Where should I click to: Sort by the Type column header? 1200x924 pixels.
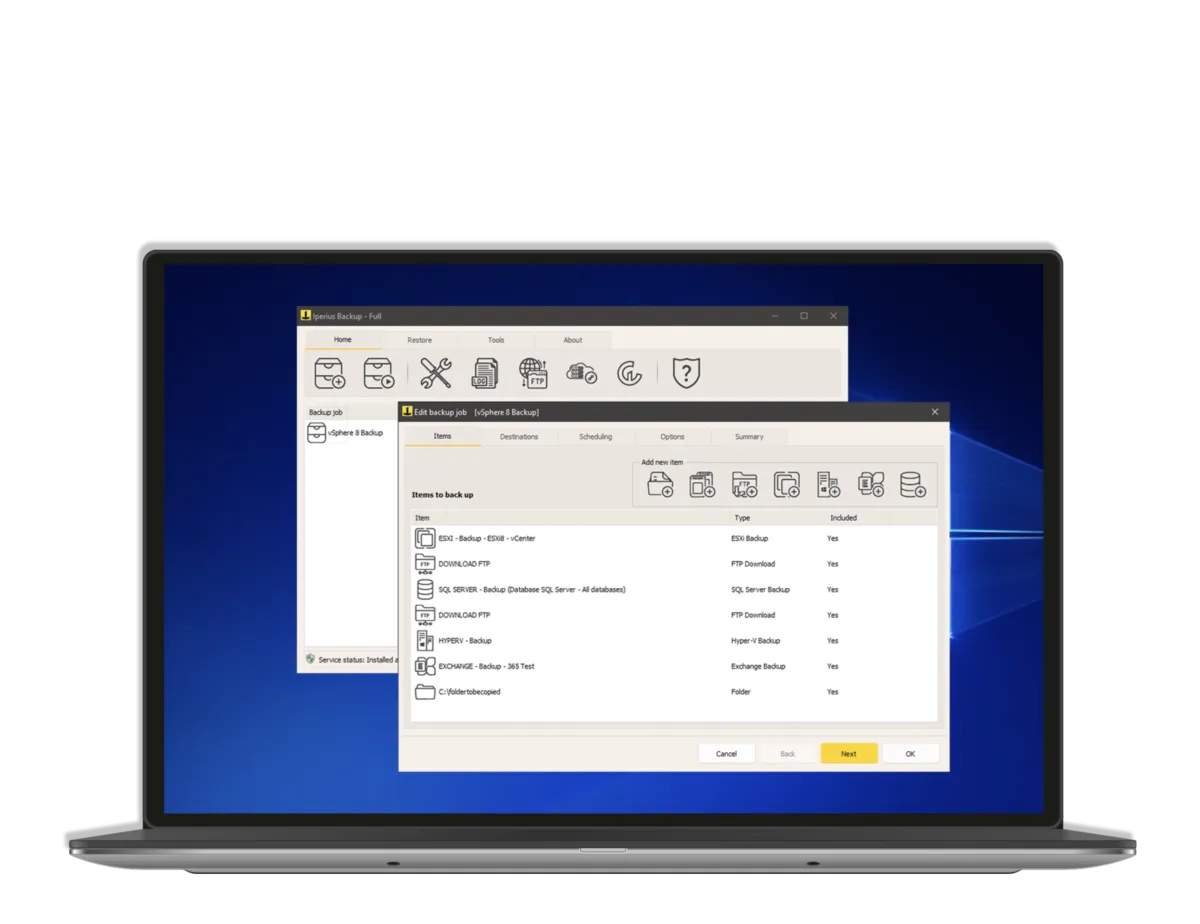pyautogui.click(x=778, y=518)
